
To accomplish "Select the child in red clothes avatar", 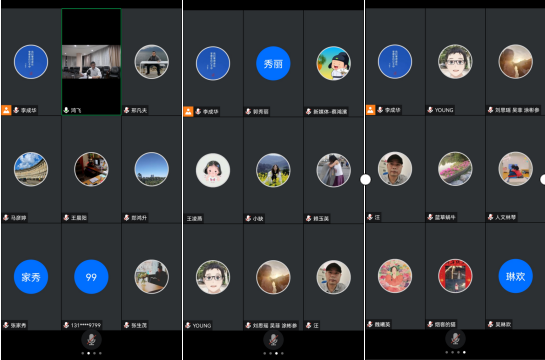I will (x=515, y=169).
